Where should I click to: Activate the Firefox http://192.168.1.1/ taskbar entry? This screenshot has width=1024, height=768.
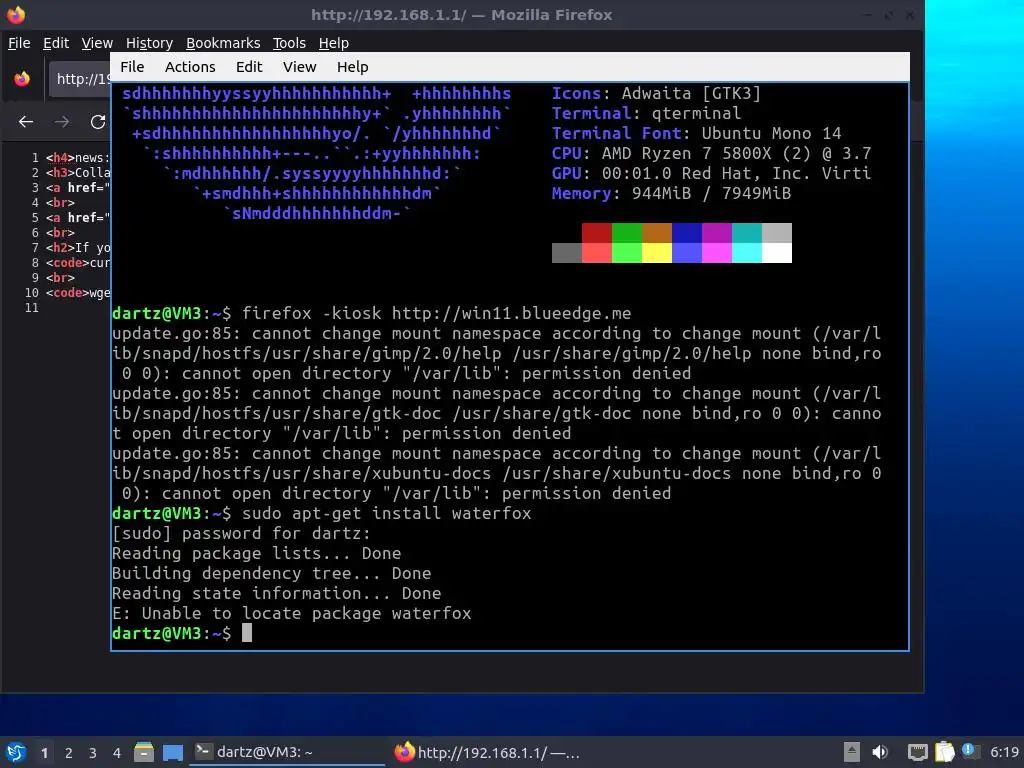tap(487, 752)
